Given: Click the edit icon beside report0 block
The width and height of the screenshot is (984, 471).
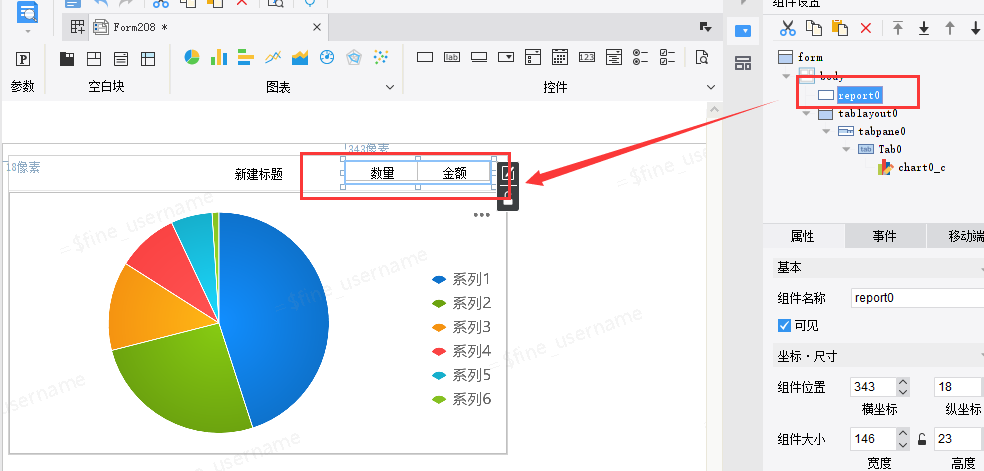Looking at the screenshot, I should 508,173.
